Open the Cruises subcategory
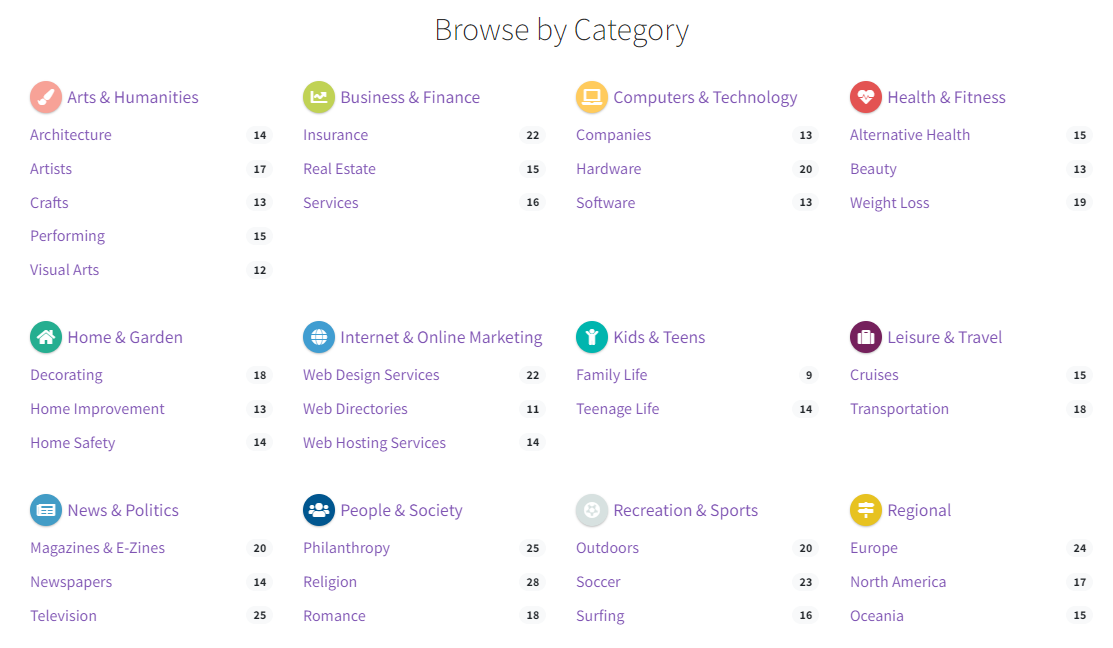This screenshot has height=648, width=1113. click(874, 375)
